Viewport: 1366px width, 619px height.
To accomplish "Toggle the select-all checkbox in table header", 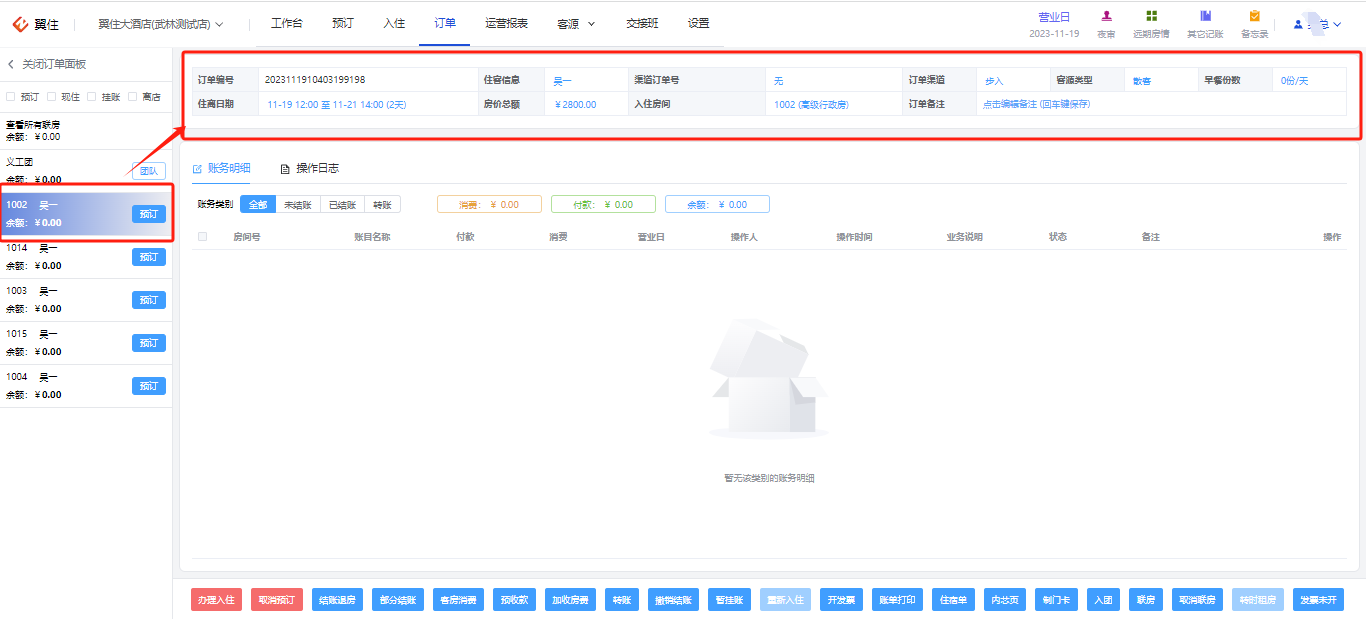I will [x=203, y=237].
